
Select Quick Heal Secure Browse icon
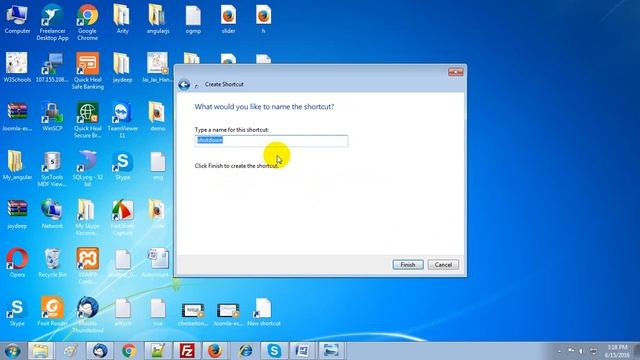pyautogui.click(x=87, y=120)
